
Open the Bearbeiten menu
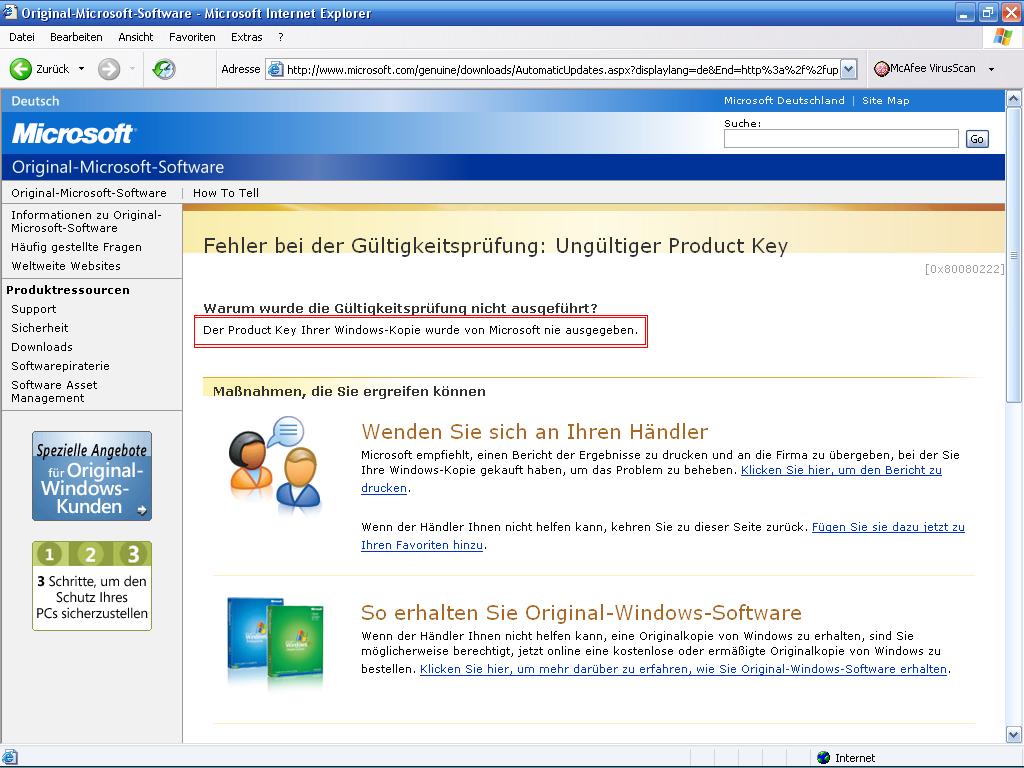coord(76,37)
